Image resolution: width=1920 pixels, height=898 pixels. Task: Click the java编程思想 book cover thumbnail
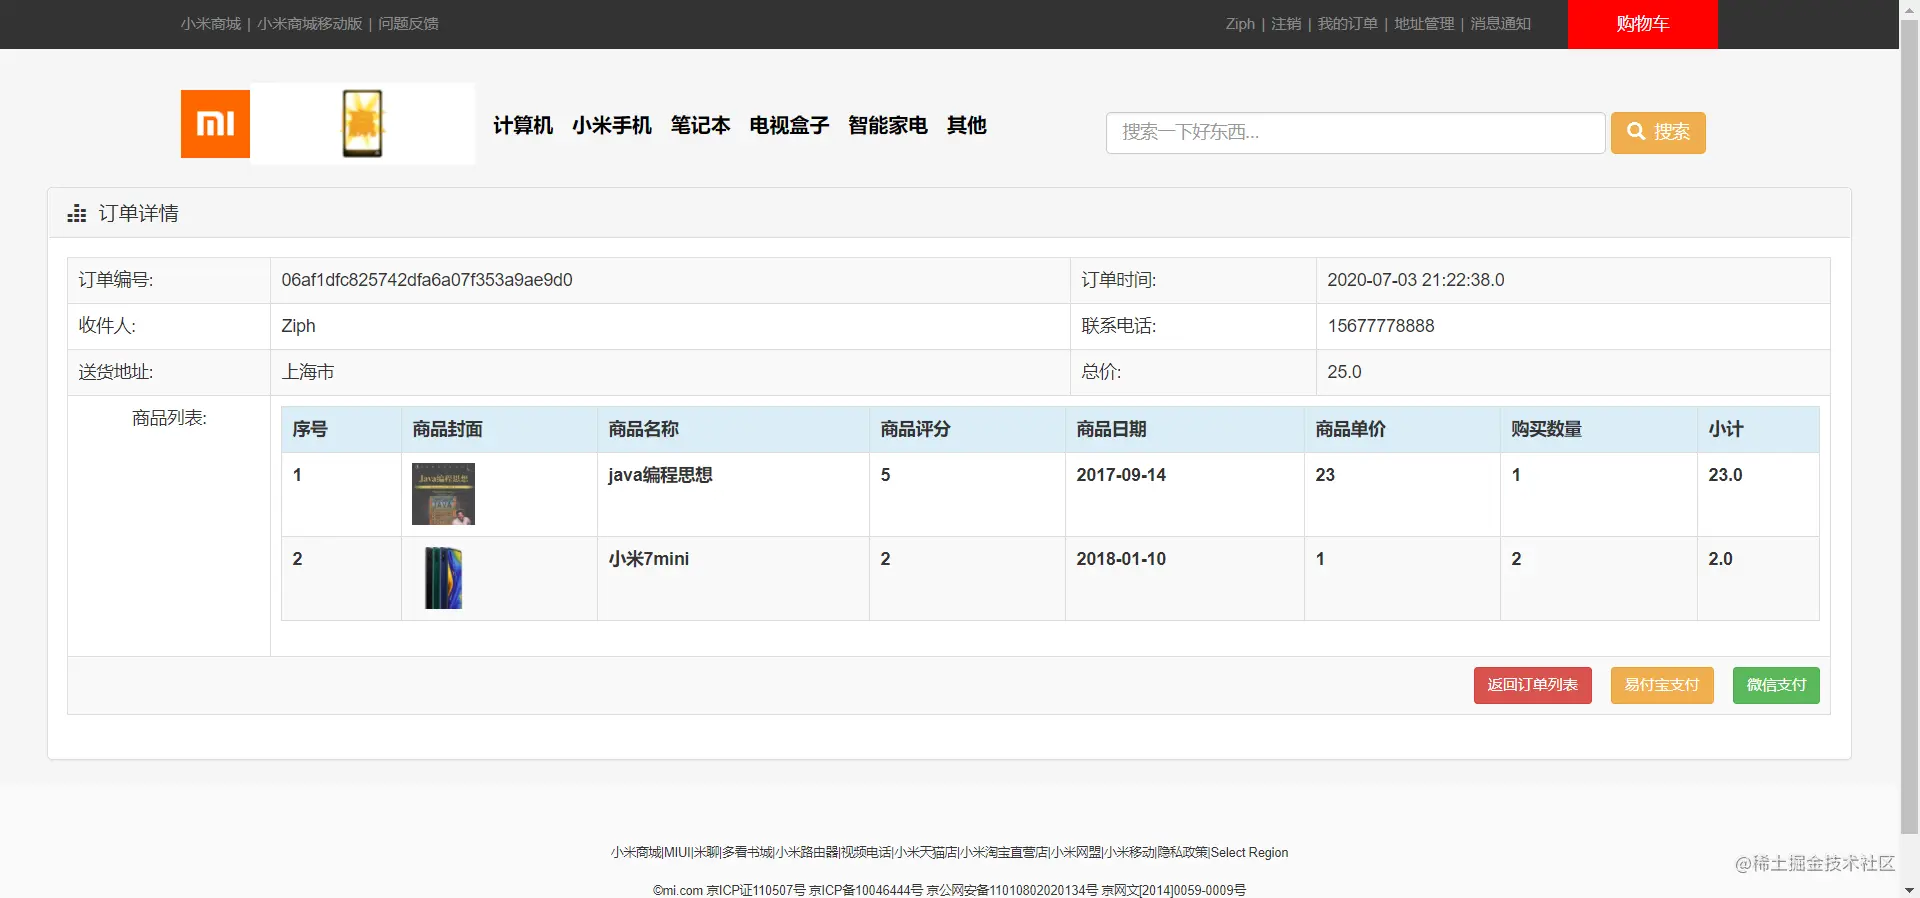[443, 494]
